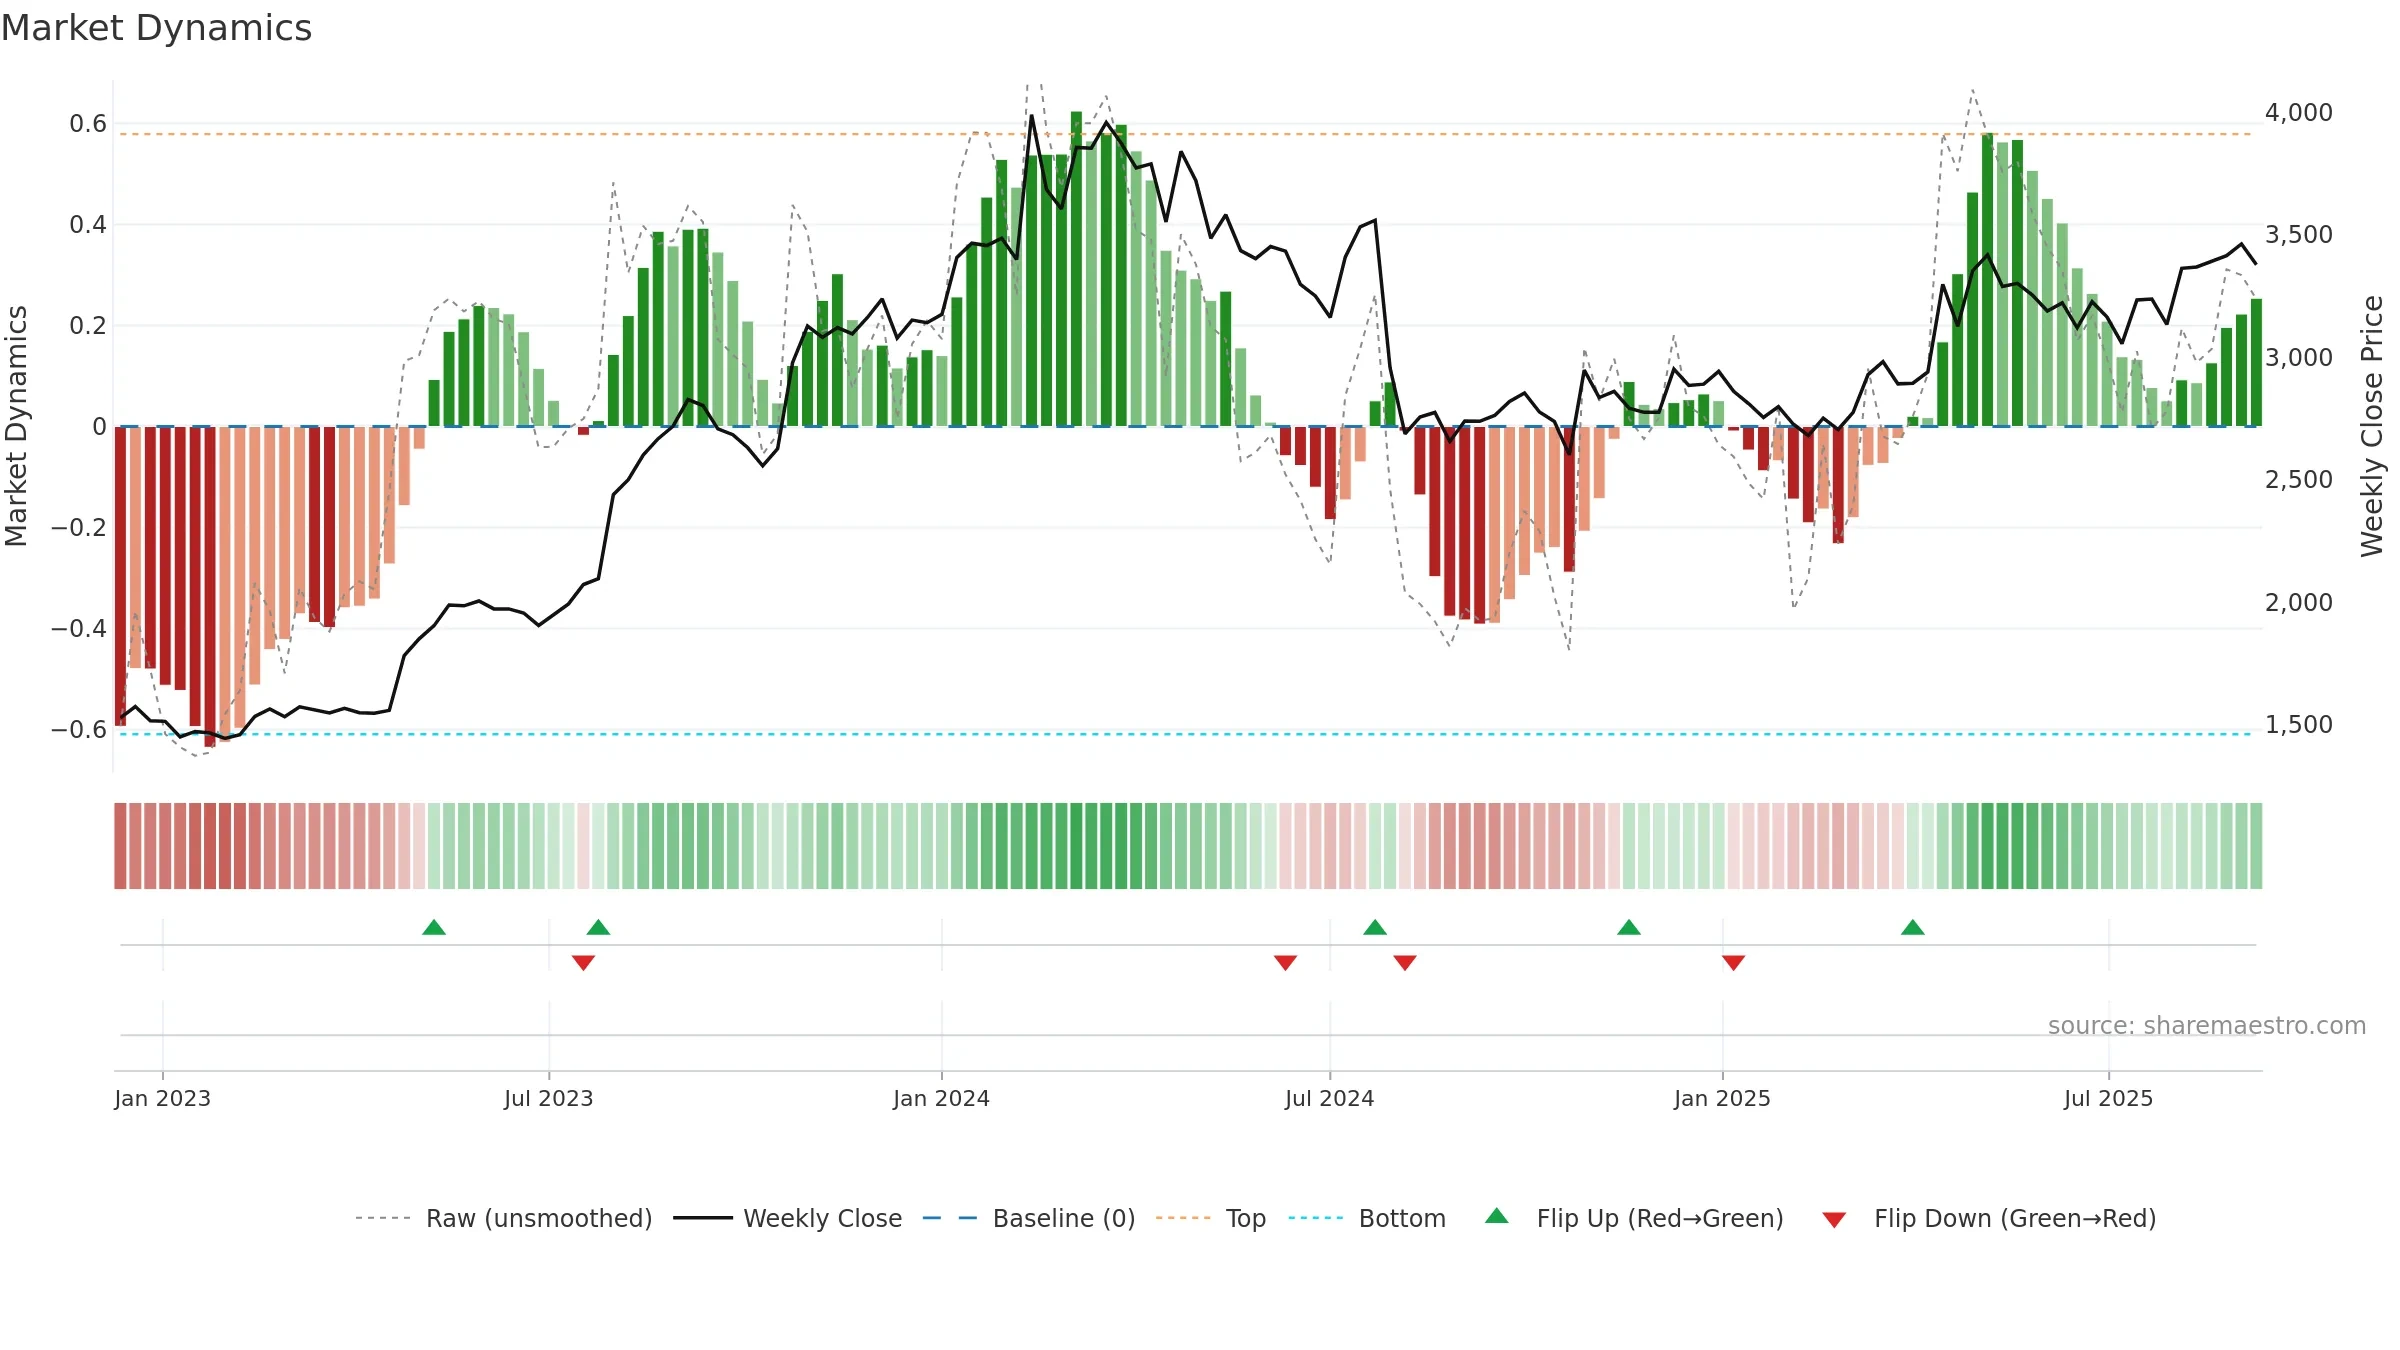Toggle the Weekly Close legend entry
The image size is (2400, 1350).
[788, 1218]
